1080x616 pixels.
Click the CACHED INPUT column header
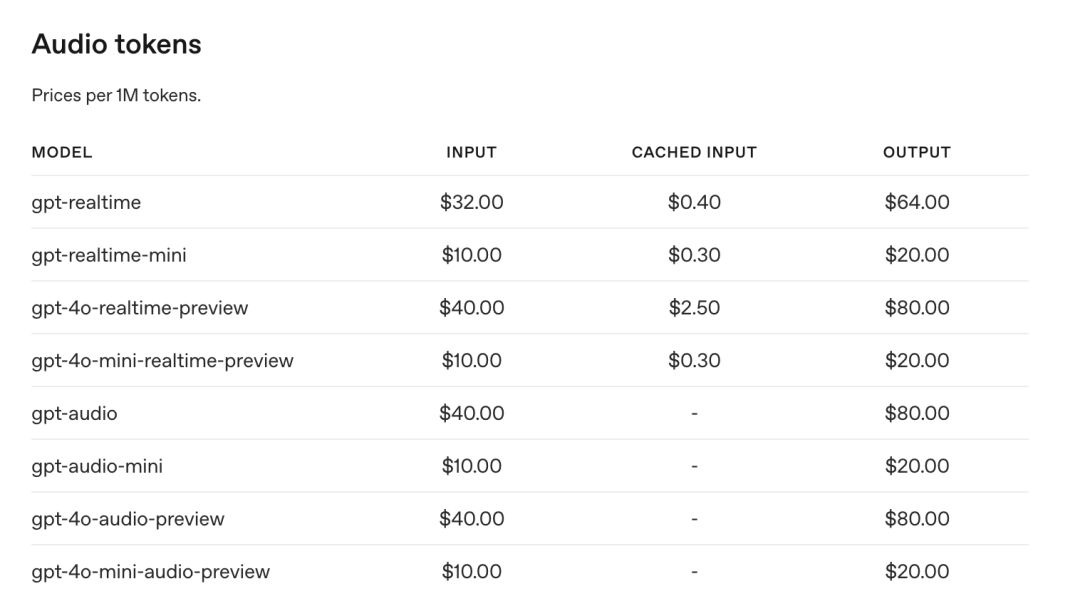coord(694,153)
